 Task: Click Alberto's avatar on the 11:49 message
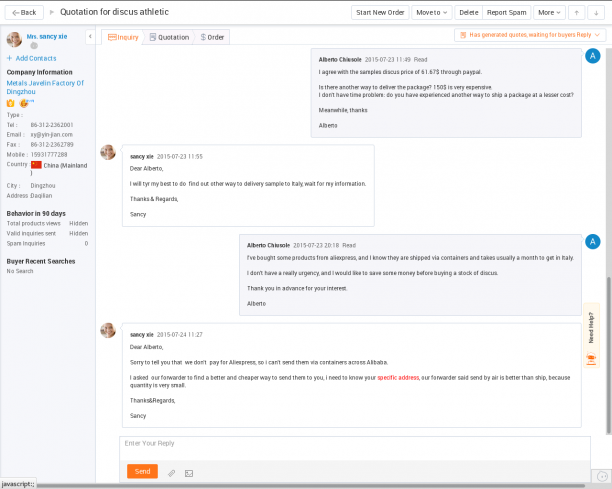pos(592,56)
